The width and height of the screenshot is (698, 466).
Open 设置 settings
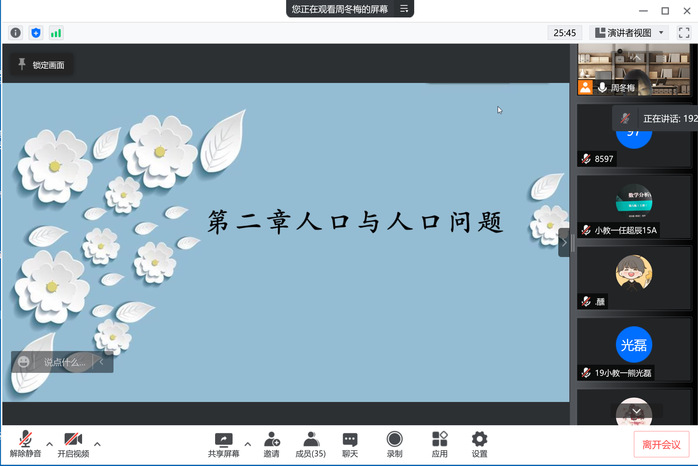[x=479, y=444]
